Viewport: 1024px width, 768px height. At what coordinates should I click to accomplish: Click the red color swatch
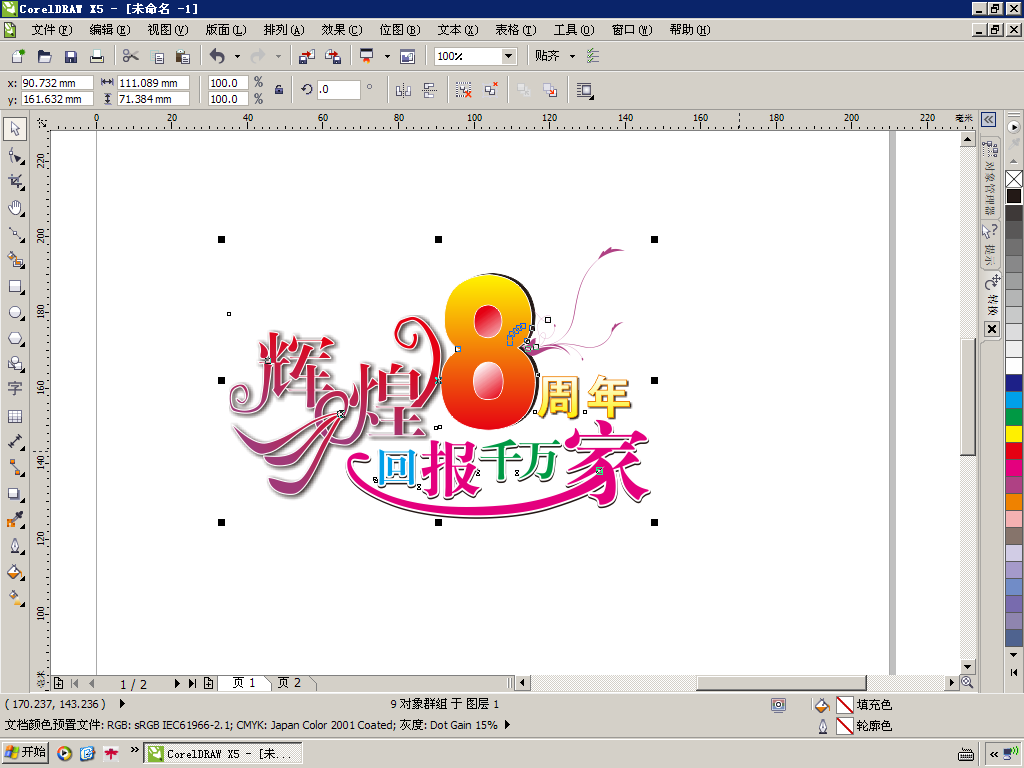[x=1014, y=451]
